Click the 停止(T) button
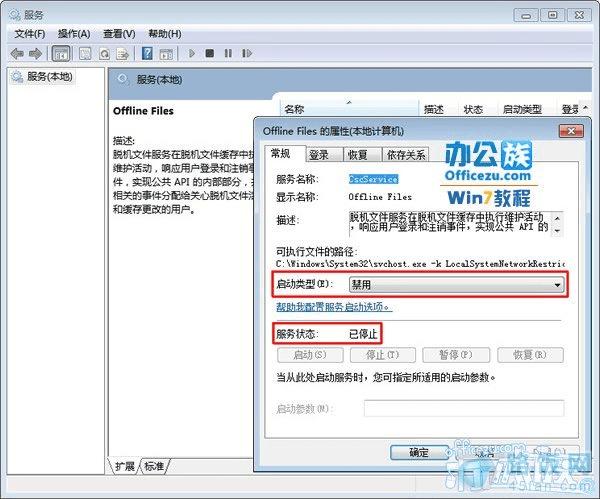 [383, 355]
